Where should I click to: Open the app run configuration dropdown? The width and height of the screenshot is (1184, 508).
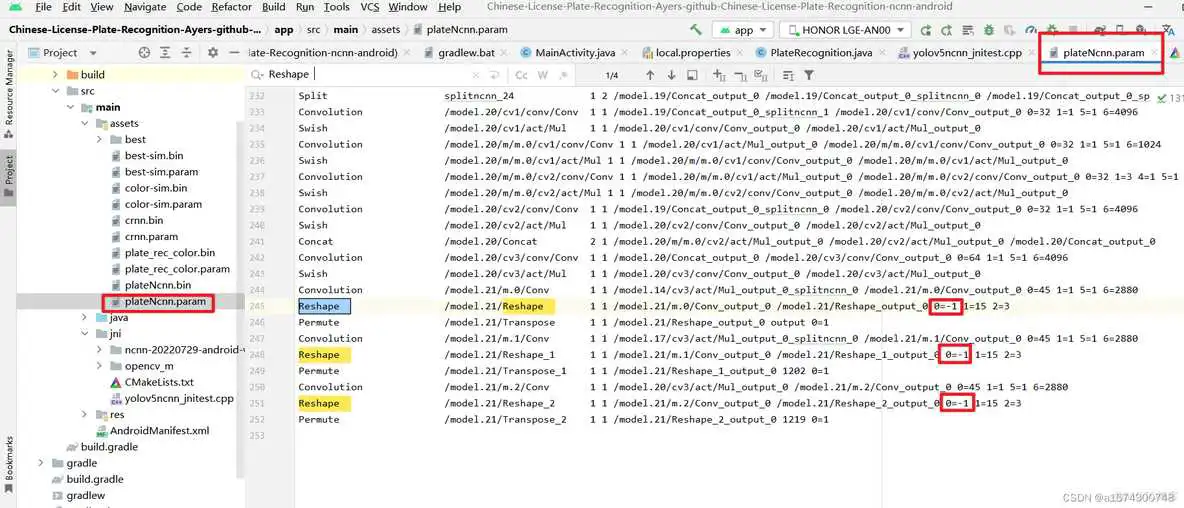[744, 30]
